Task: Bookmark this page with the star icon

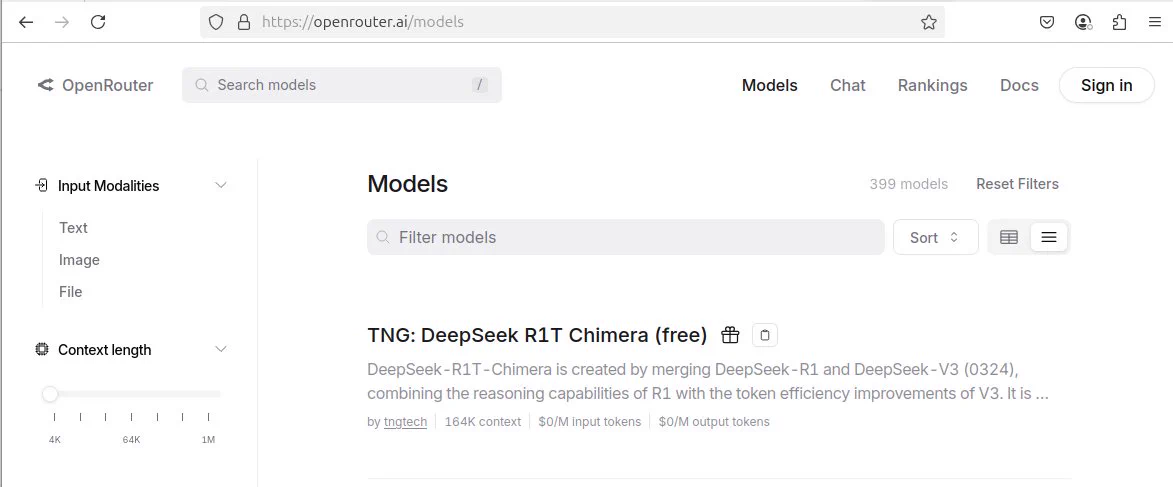Action: click(928, 22)
